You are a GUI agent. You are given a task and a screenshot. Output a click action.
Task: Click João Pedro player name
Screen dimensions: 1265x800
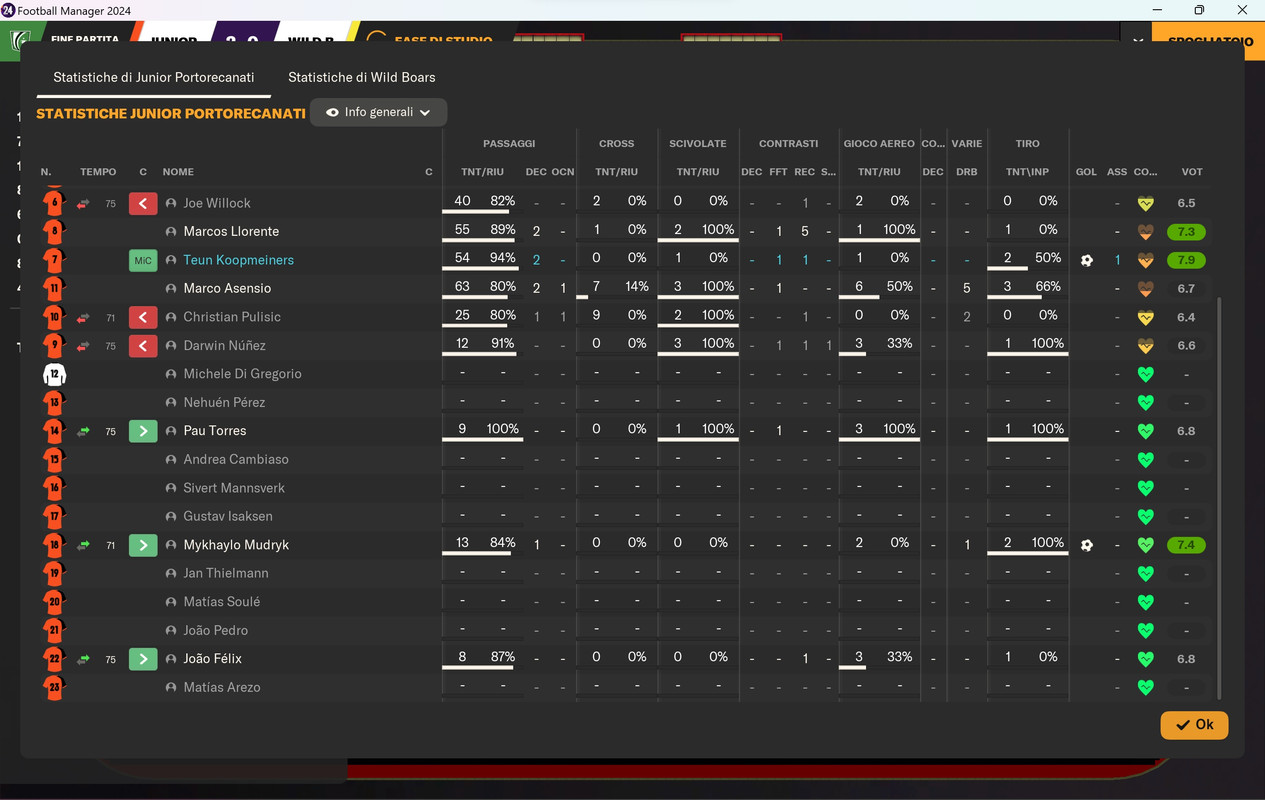click(215, 630)
